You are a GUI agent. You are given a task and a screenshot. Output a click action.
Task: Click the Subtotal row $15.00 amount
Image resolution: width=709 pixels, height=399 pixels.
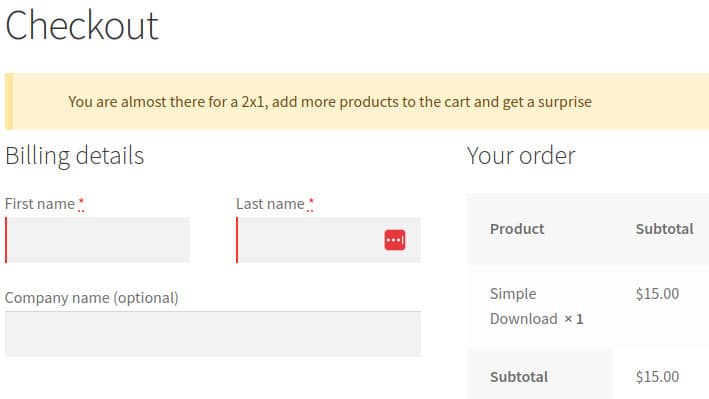tap(657, 377)
